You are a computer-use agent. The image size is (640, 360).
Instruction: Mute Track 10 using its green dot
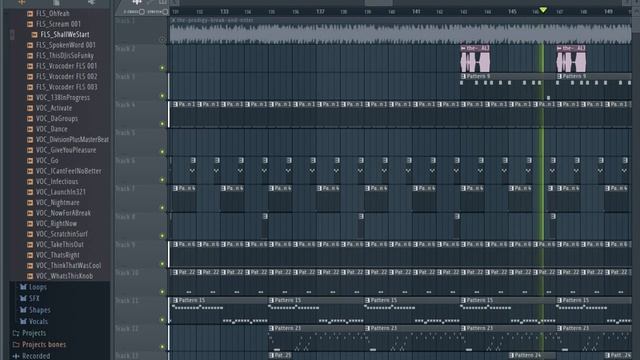pyautogui.click(x=162, y=292)
